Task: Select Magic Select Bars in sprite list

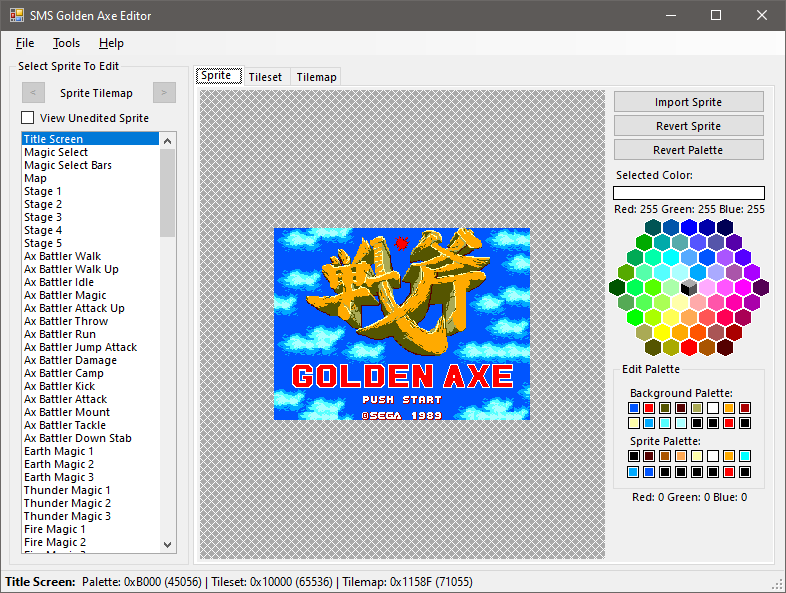Action: [91, 165]
